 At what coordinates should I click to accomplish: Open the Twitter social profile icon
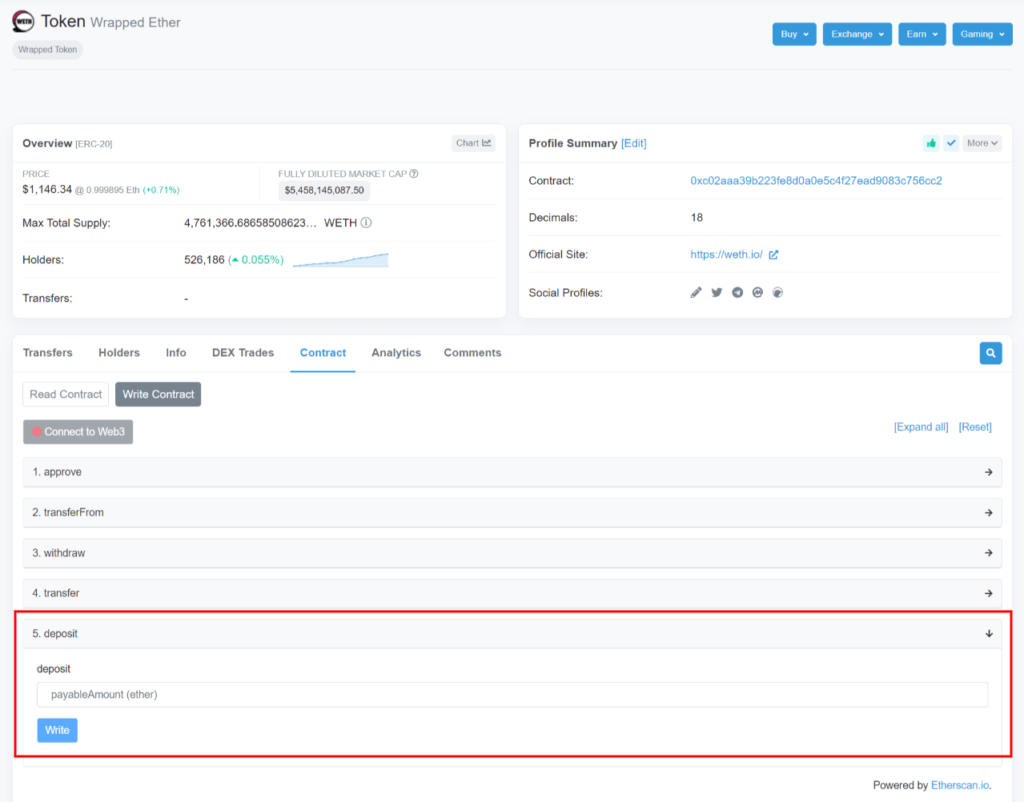pyautogui.click(x=716, y=293)
